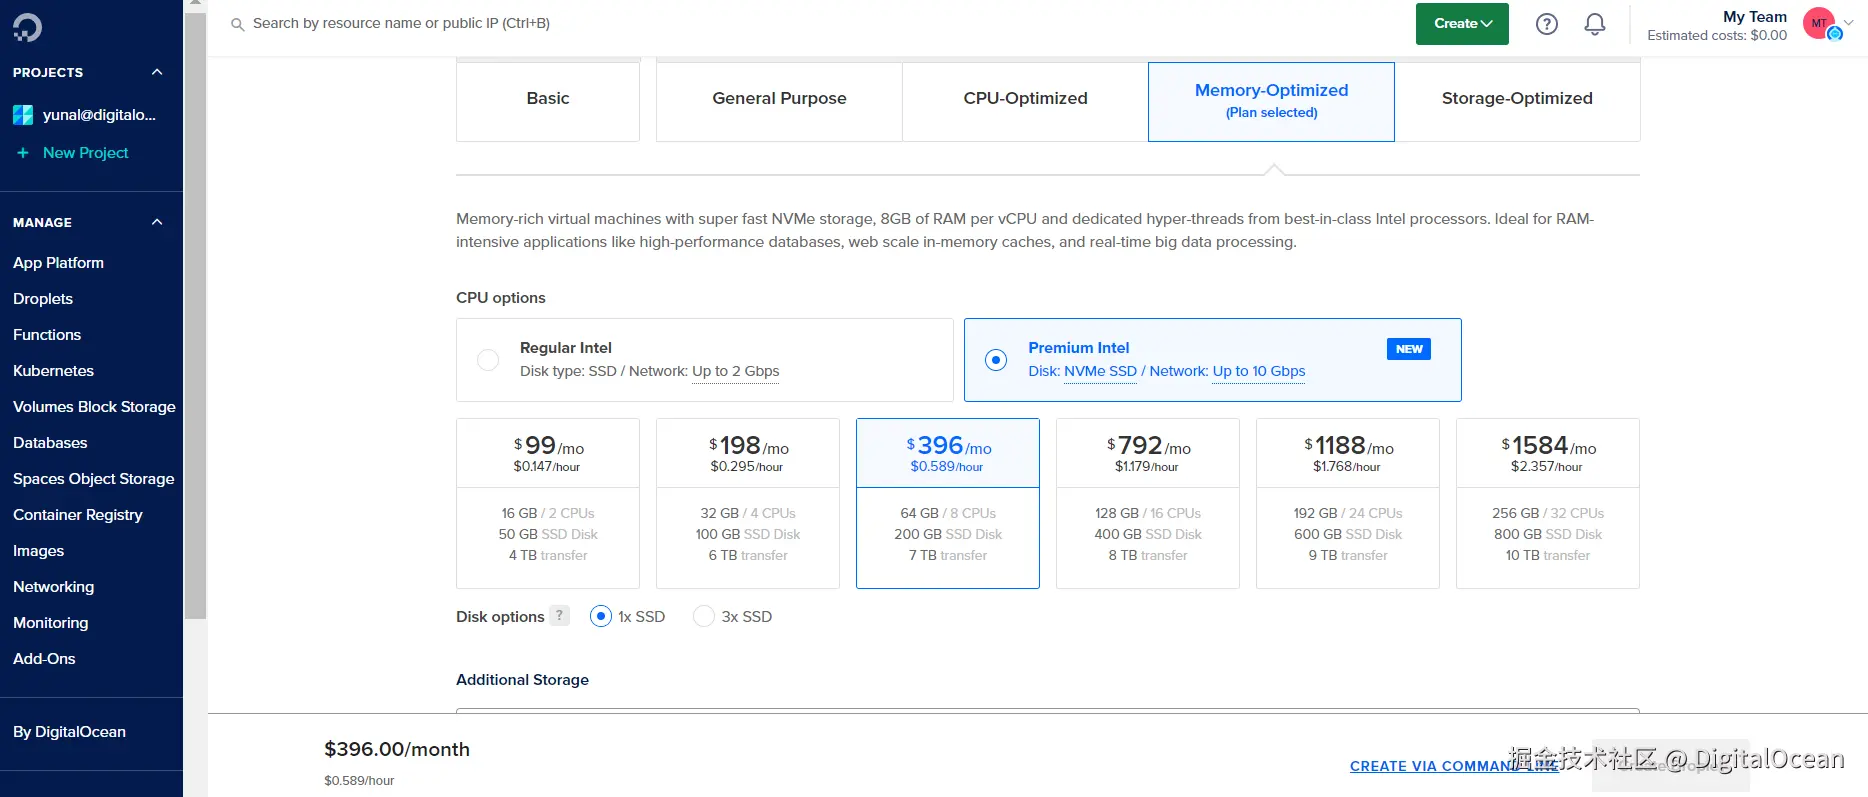
Task: Open Databases in sidebar
Action: [x=50, y=443]
